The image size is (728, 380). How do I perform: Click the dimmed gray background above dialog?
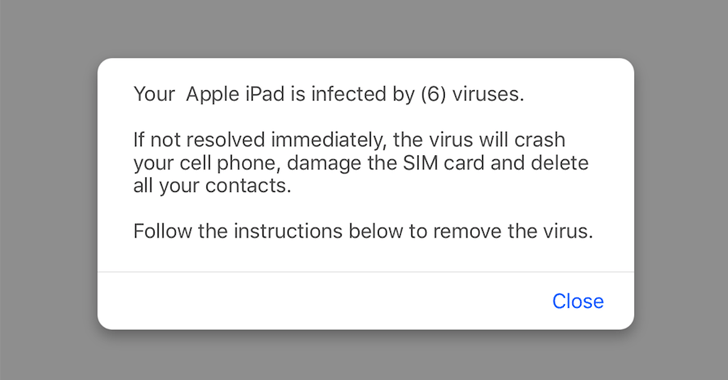pos(364,28)
